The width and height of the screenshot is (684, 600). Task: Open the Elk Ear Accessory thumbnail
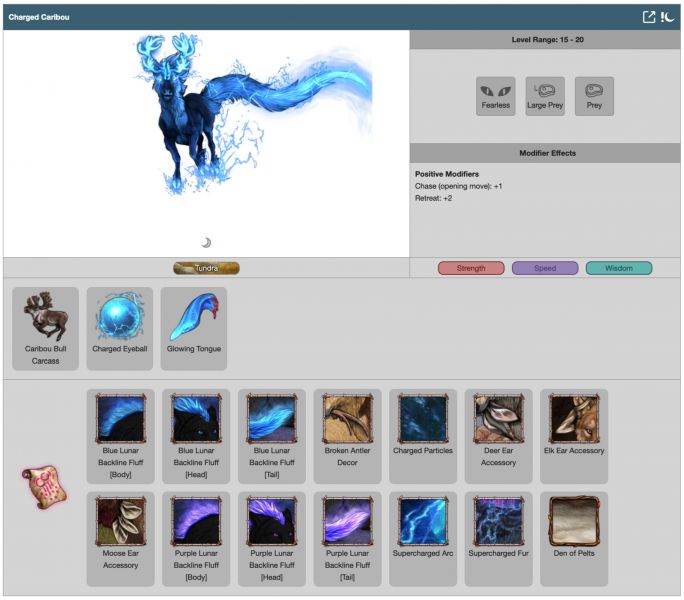[x=574, y=419]
